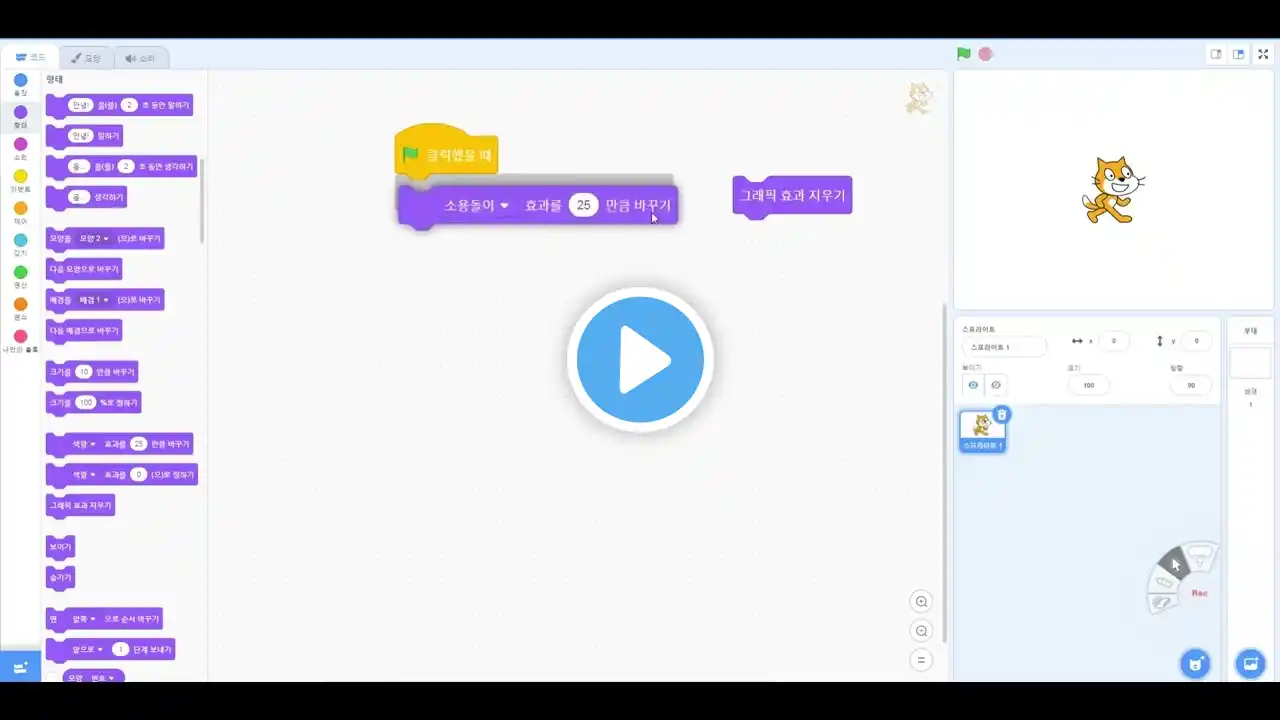Enter full screen stage mode
This screenshot has height=720, width=1280.
click(1263, 54)
